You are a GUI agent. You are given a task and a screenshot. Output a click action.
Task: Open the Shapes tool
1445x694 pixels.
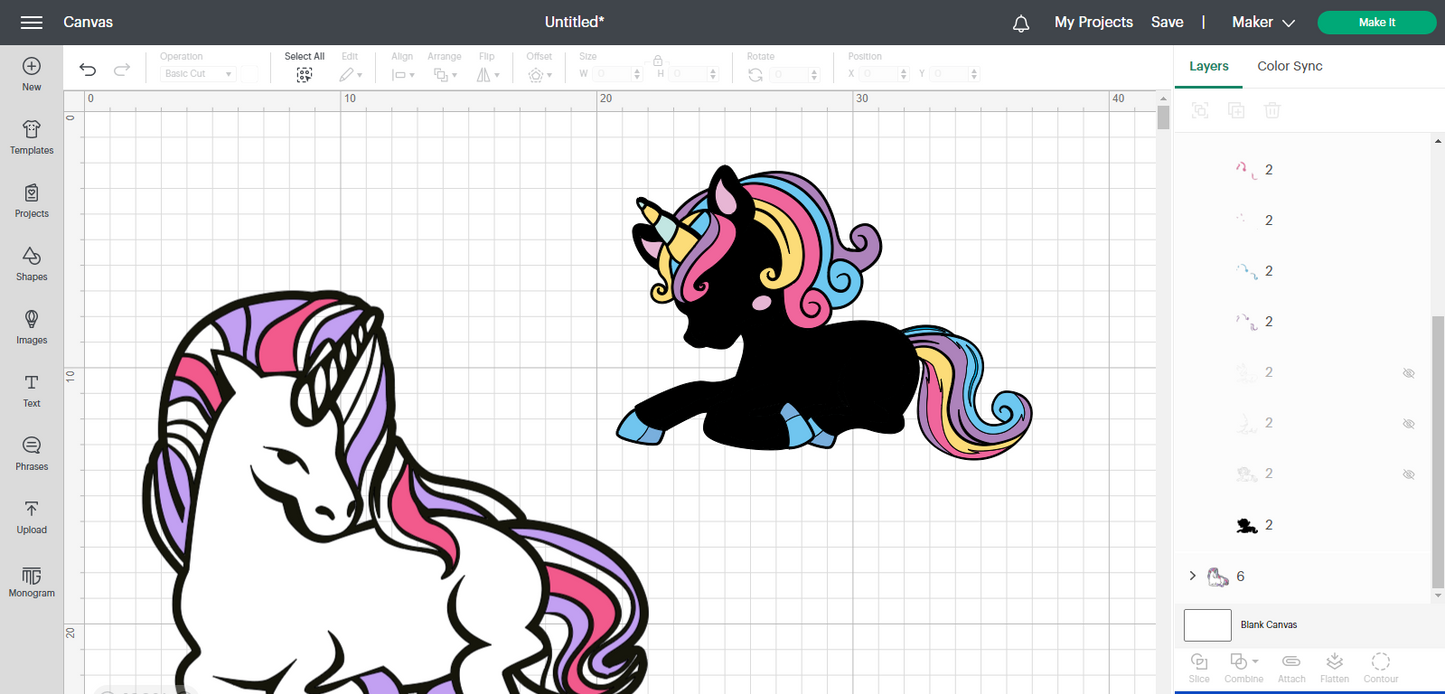(31, 264)
